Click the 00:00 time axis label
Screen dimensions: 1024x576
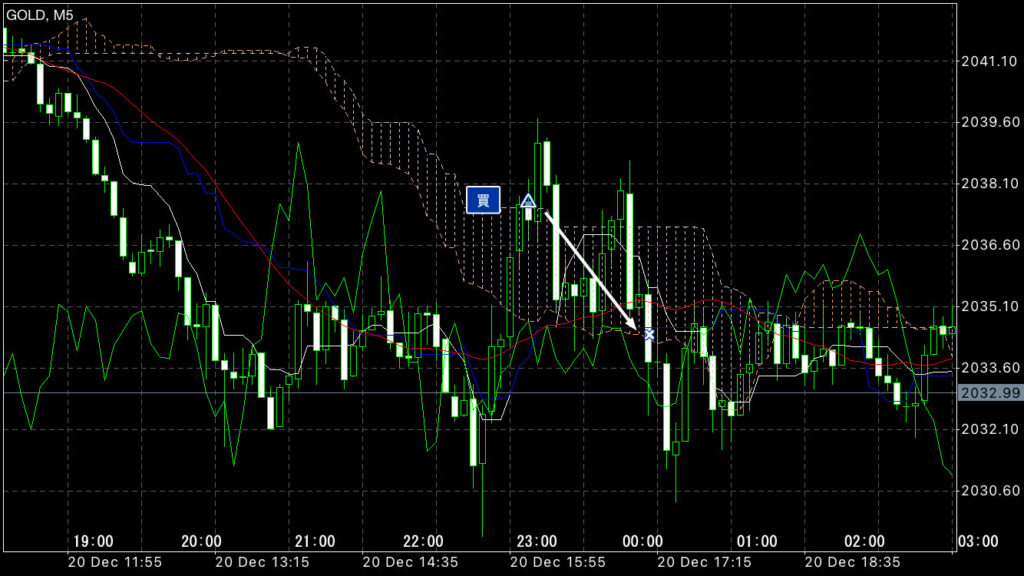click(x=645, y=541)
